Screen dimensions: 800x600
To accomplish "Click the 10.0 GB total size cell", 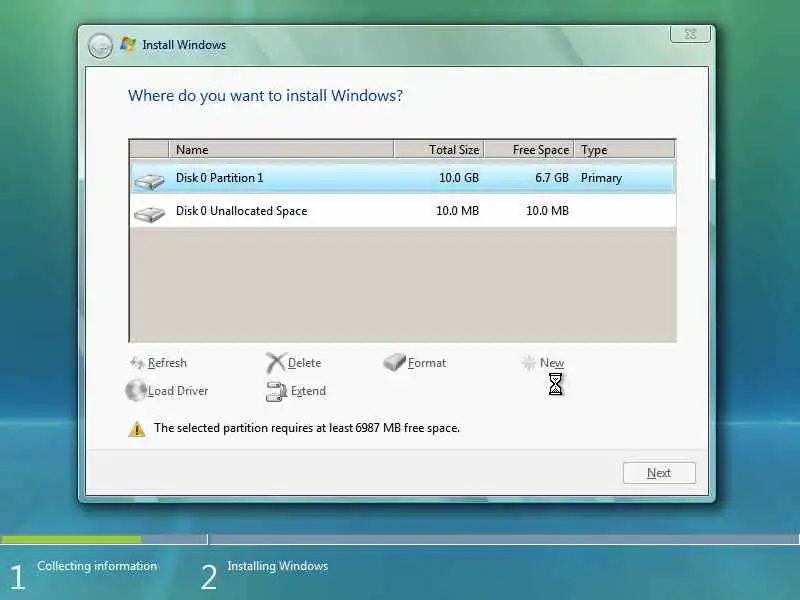I will pos(459,178).
